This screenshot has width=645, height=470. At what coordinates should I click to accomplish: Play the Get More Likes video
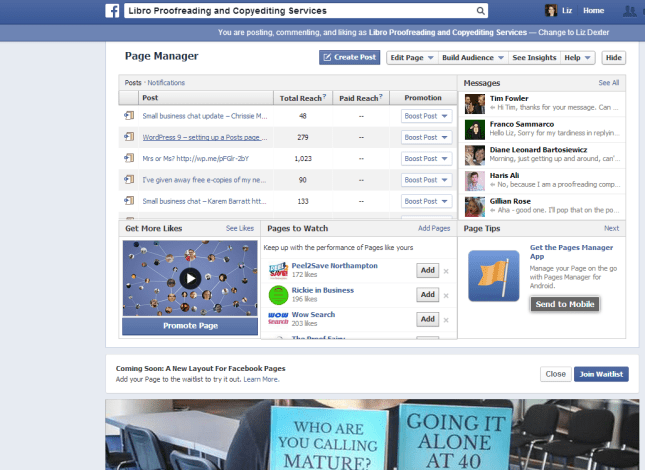pos(190,278)
